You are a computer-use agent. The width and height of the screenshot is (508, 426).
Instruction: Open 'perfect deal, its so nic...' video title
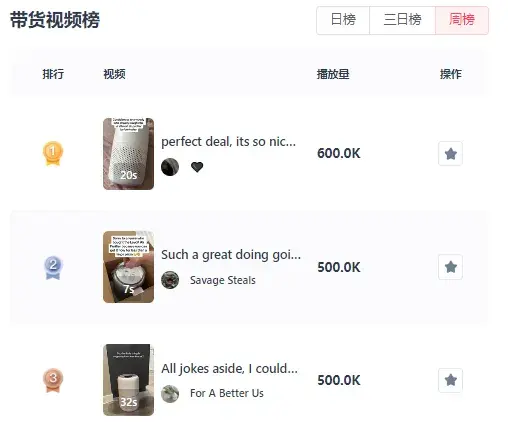(x=228, y=142)
